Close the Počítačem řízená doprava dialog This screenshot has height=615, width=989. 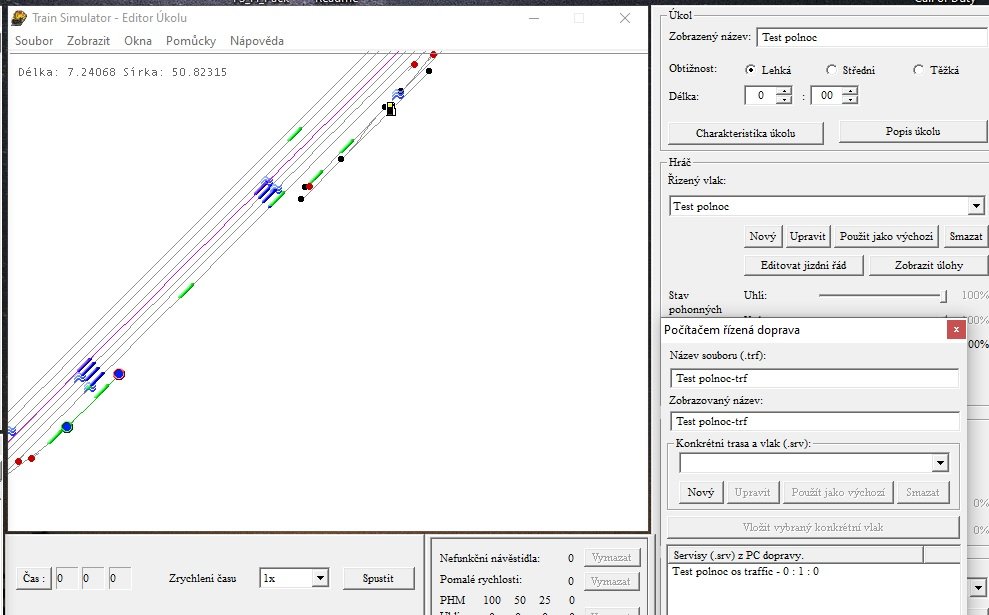click(956, 329)
